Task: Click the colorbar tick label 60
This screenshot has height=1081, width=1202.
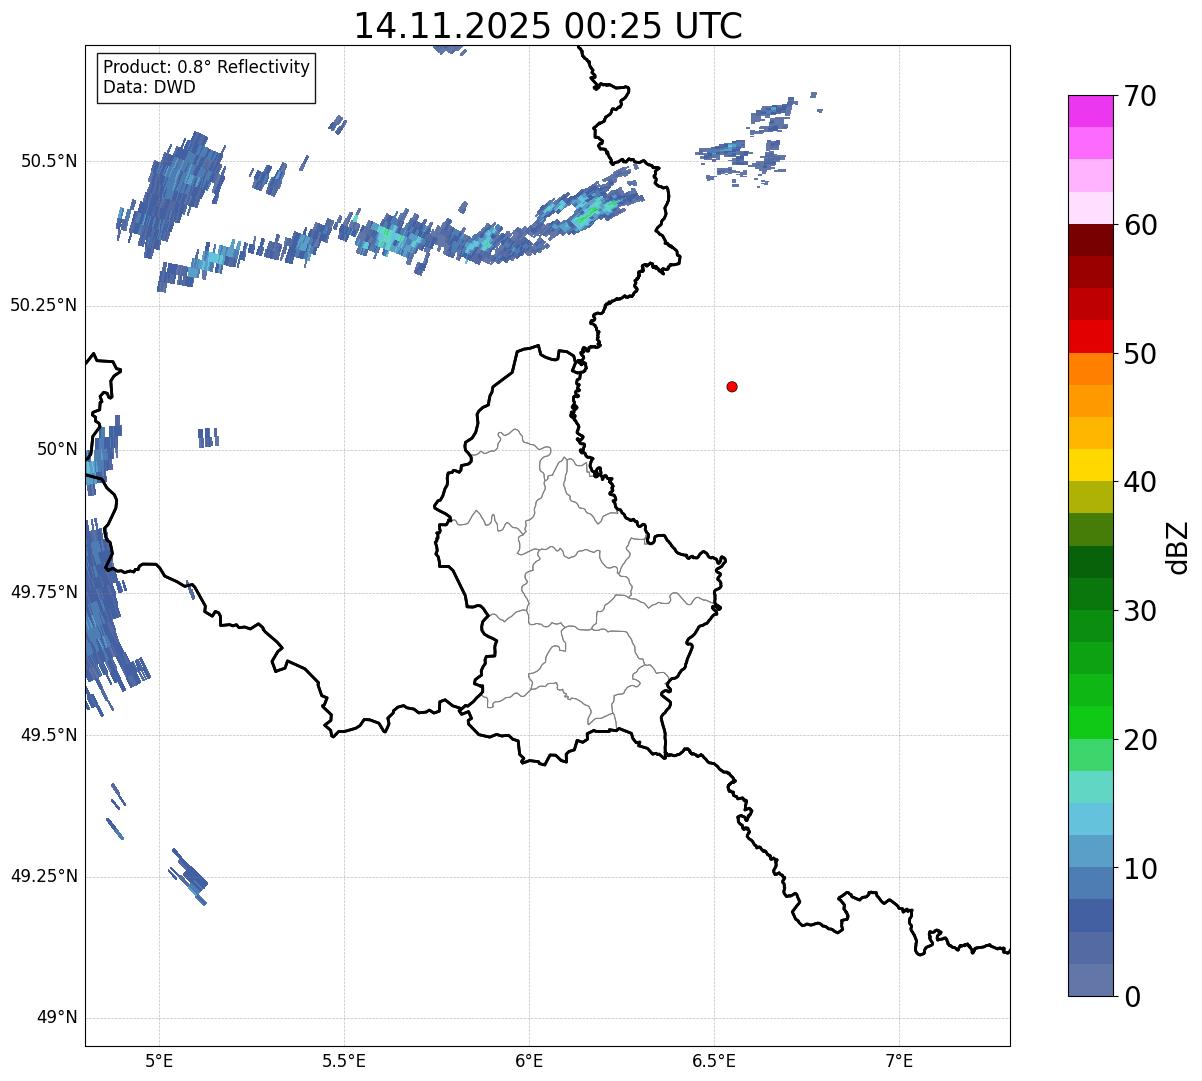Action: [1139, 225]
